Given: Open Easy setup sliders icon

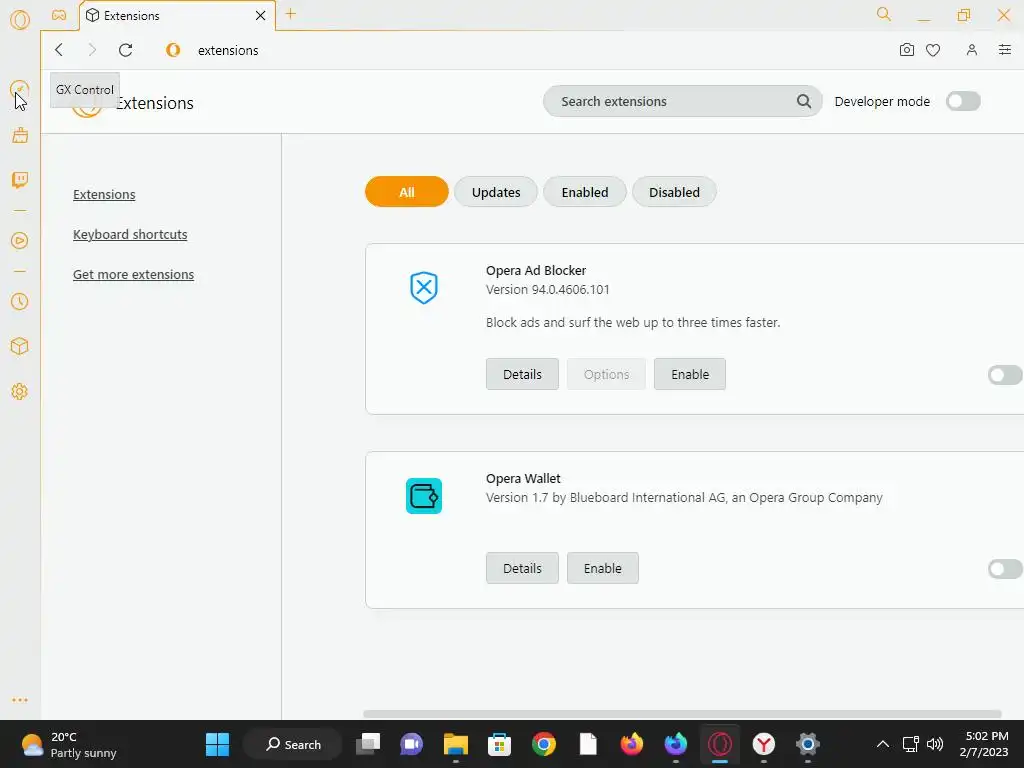Looking at the screenshot, I should (x=1004, y=50).
